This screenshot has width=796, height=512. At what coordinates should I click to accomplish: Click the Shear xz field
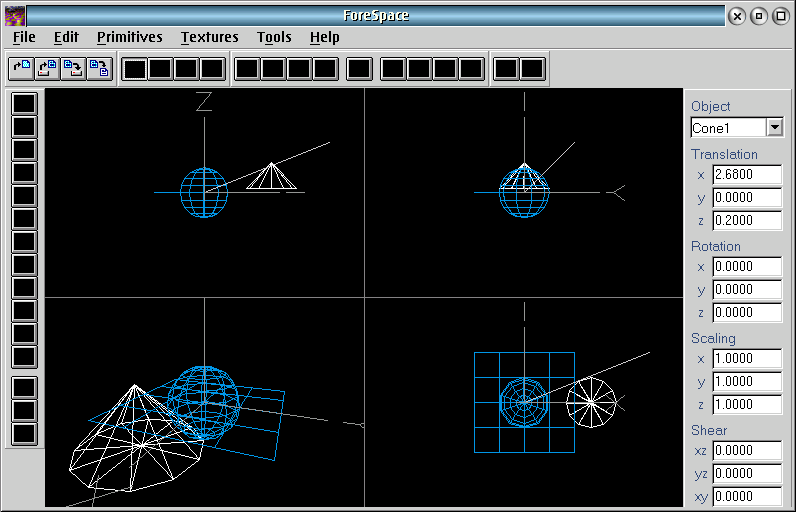pyautogui.click(x=747, y=451)
